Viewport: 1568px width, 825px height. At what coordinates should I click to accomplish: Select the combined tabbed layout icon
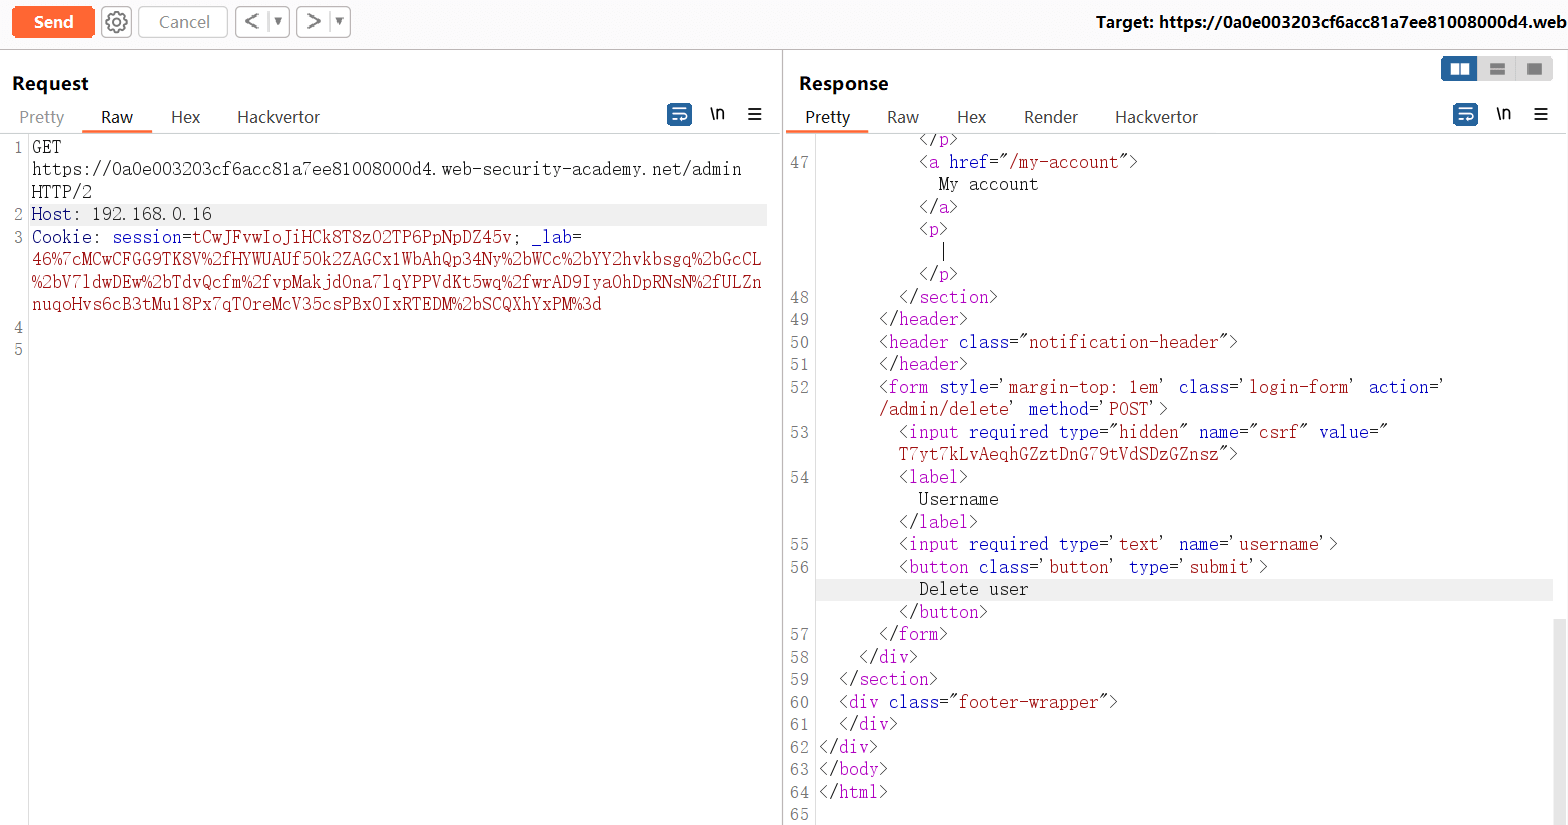(1534, 69)
